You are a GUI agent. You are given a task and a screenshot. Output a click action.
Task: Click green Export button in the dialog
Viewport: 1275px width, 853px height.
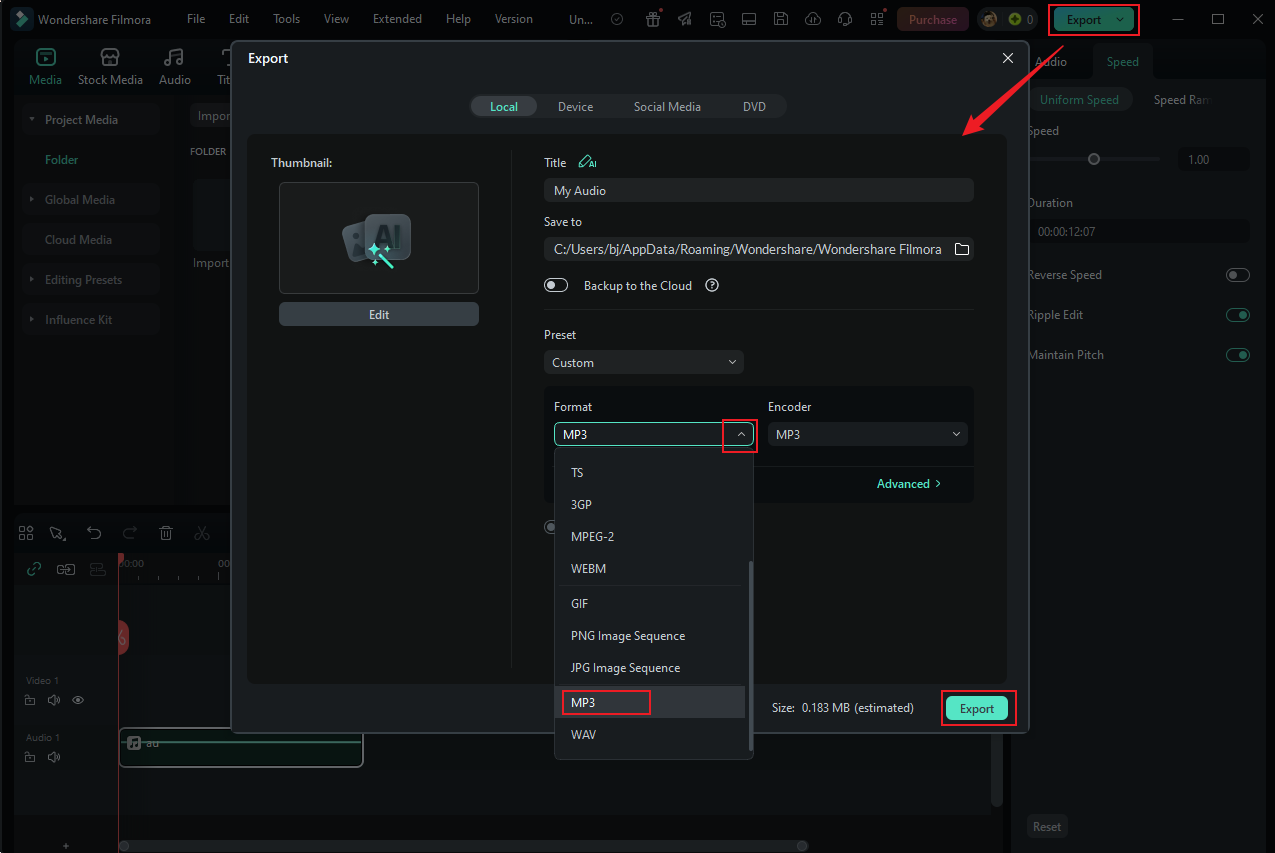tap(977, 708)
